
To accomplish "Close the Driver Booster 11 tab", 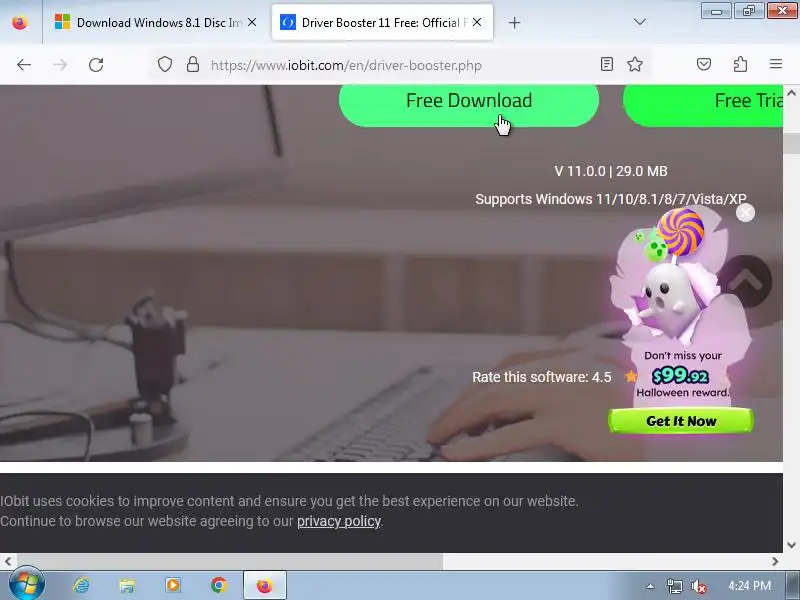I will pyautogui.click(x=477, y=22).
